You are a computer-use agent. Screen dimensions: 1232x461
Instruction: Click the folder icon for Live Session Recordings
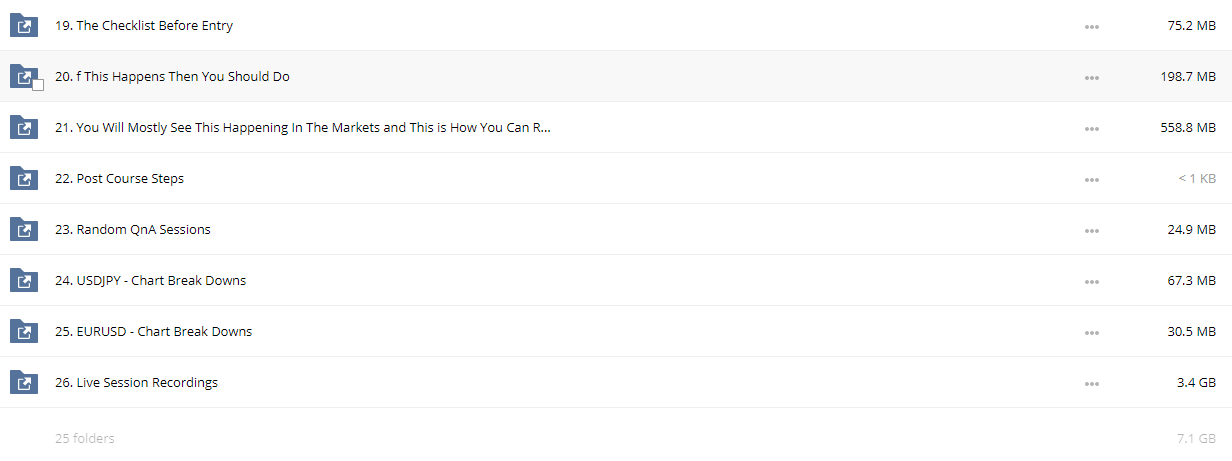pos(24,383)
